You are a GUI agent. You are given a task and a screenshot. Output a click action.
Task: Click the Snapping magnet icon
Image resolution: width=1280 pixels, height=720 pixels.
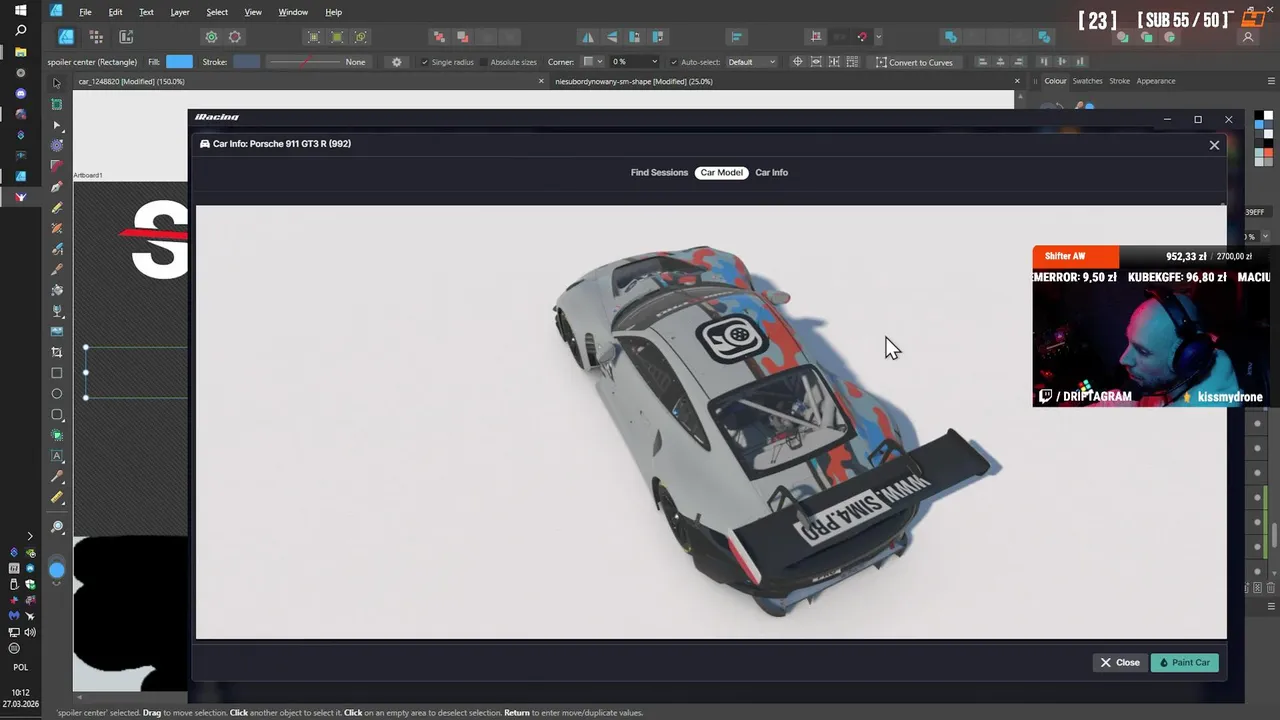pyautogui.click(x=862, y=37)
